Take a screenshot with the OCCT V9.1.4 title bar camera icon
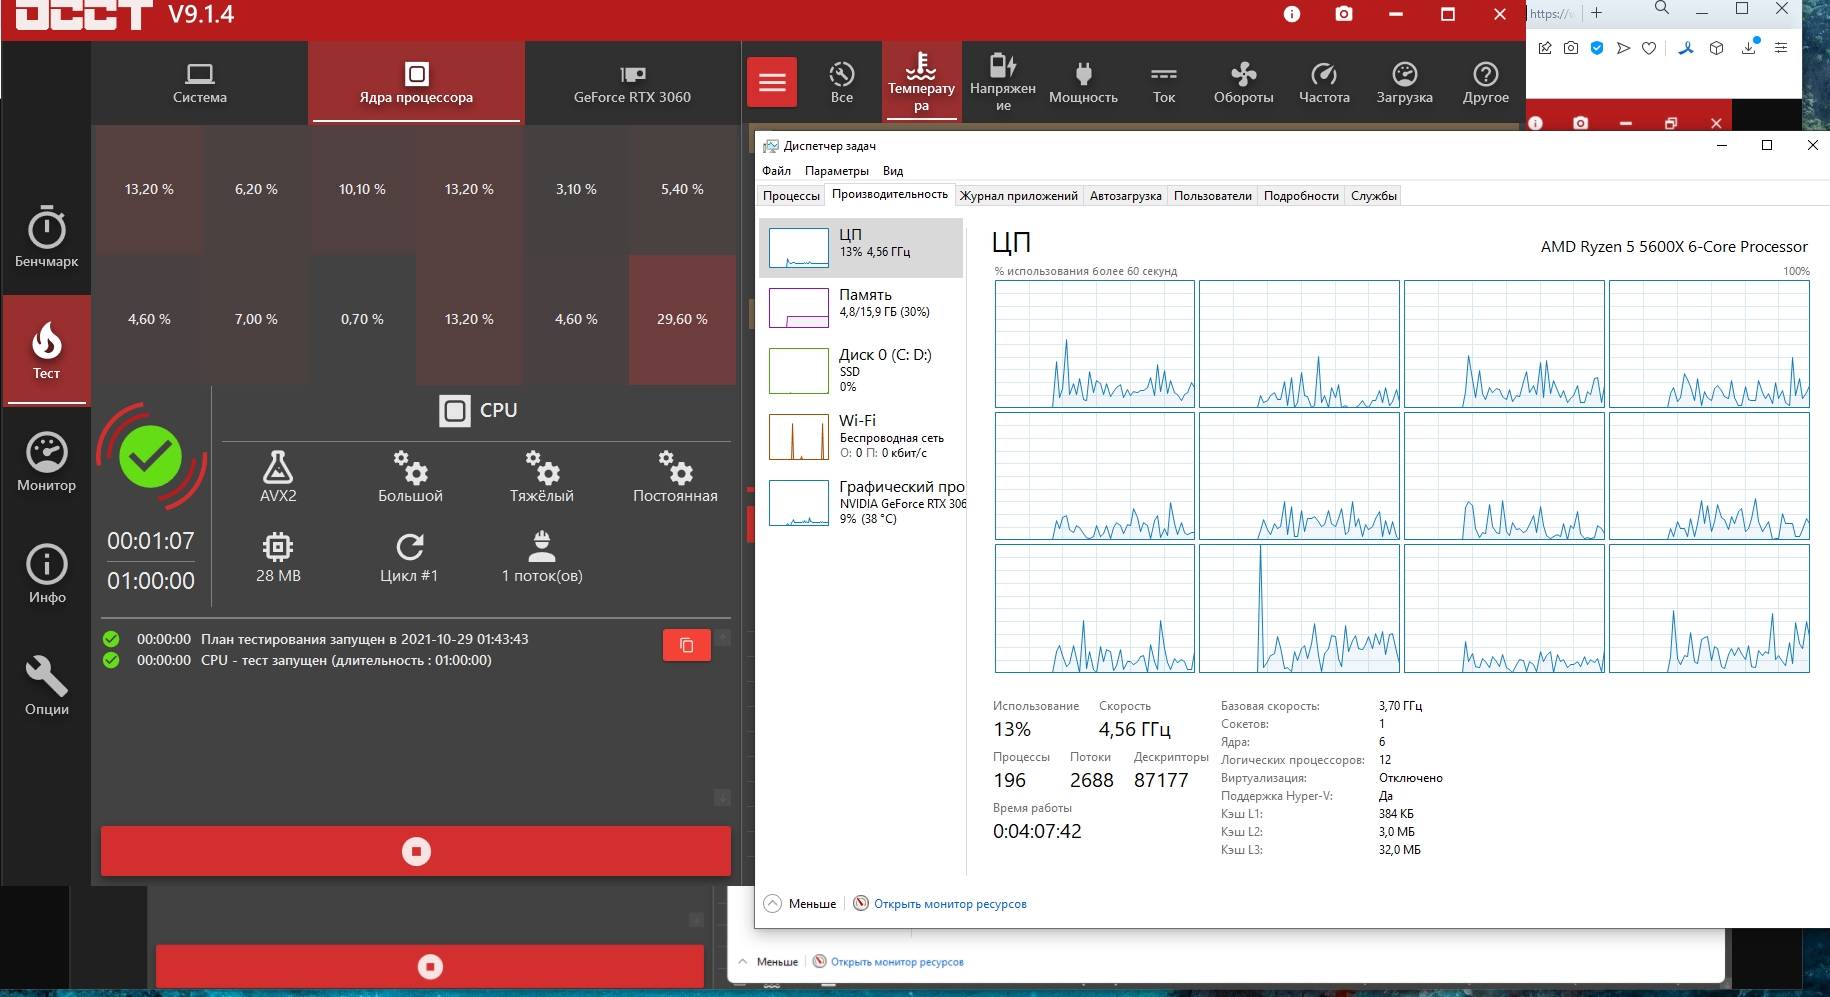 (x=1344, y=14)
